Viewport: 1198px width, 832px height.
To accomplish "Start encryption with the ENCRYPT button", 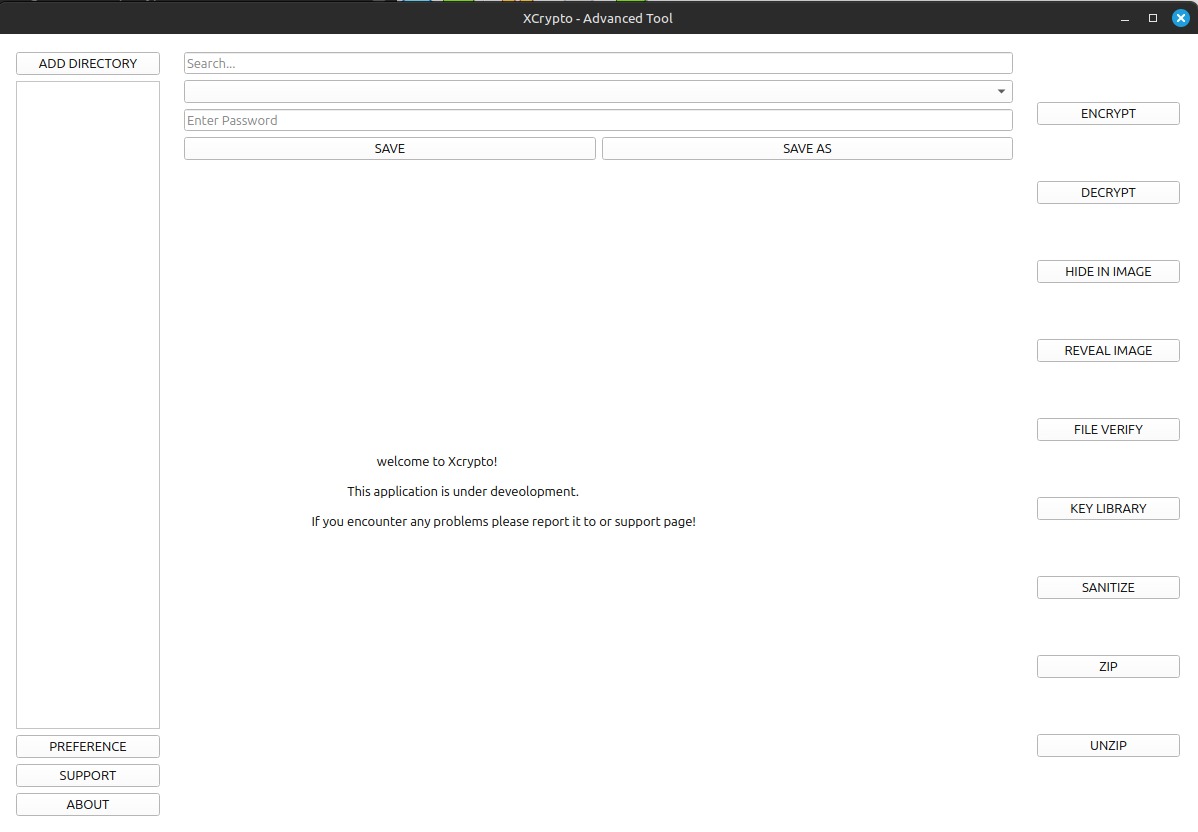I will click(x=1108, y=113).
